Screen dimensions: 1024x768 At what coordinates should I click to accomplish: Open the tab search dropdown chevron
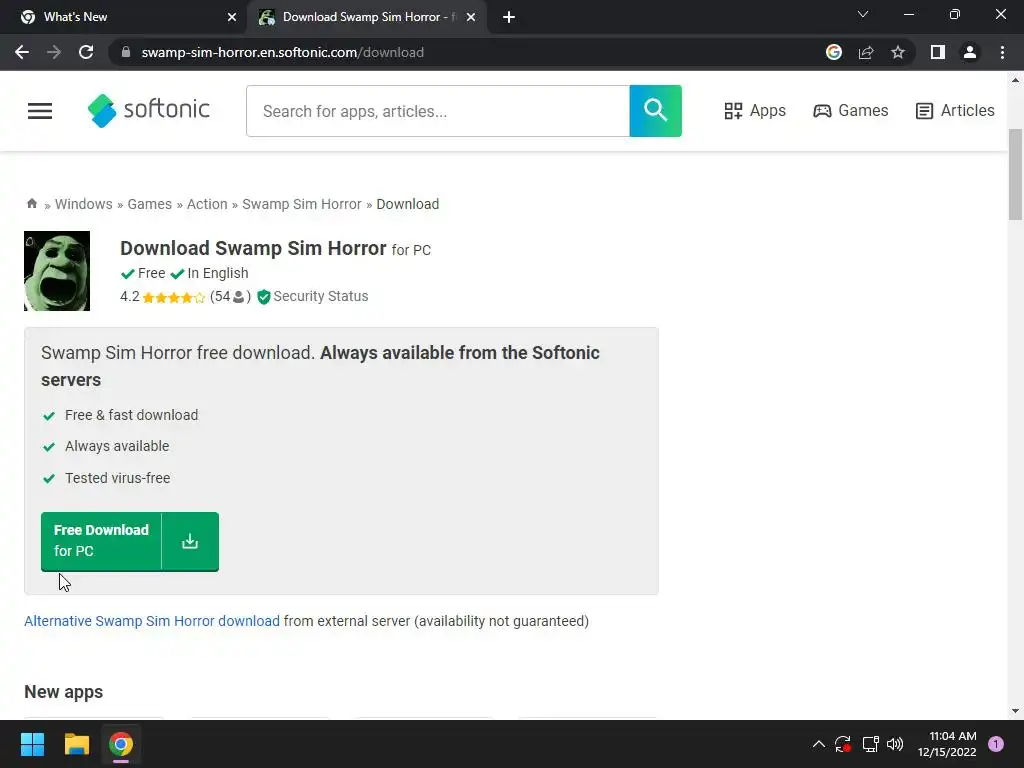coord(863,14)
